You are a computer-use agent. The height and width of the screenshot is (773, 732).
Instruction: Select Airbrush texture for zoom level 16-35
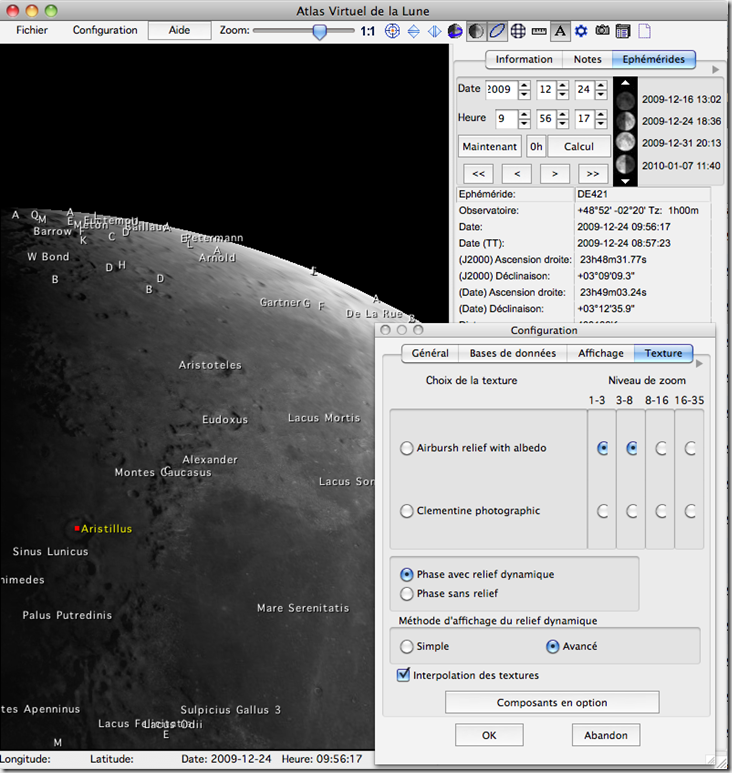click(690, 449)
